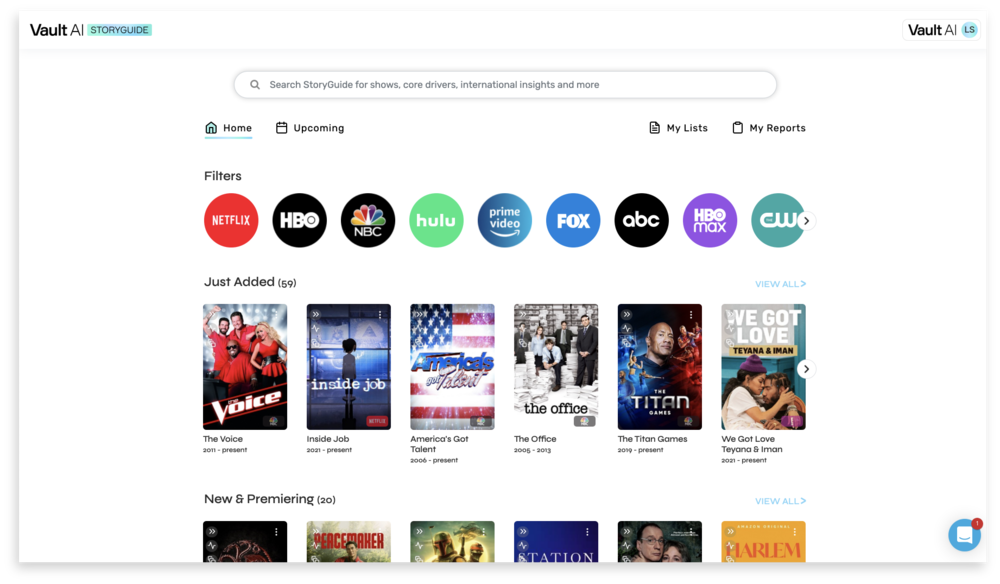The image size is (1000, 584).
Task: Click pulse icon on The Titan Games card
Action: (x=627, y=329)
